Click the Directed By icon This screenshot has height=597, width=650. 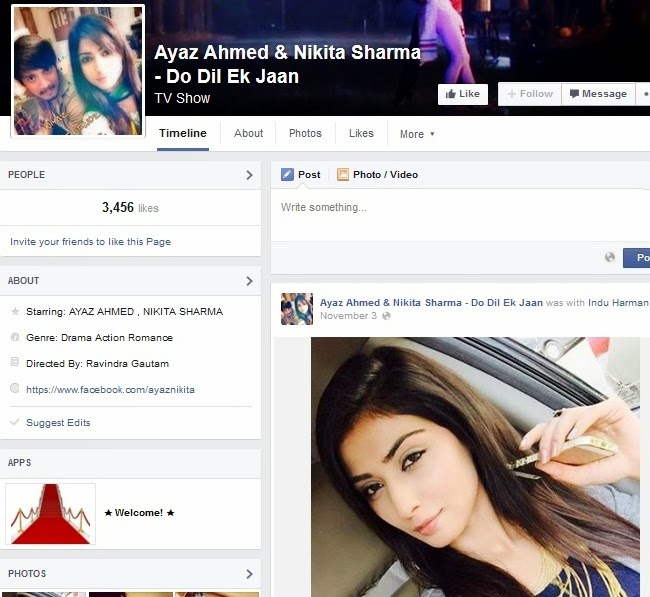15,362
